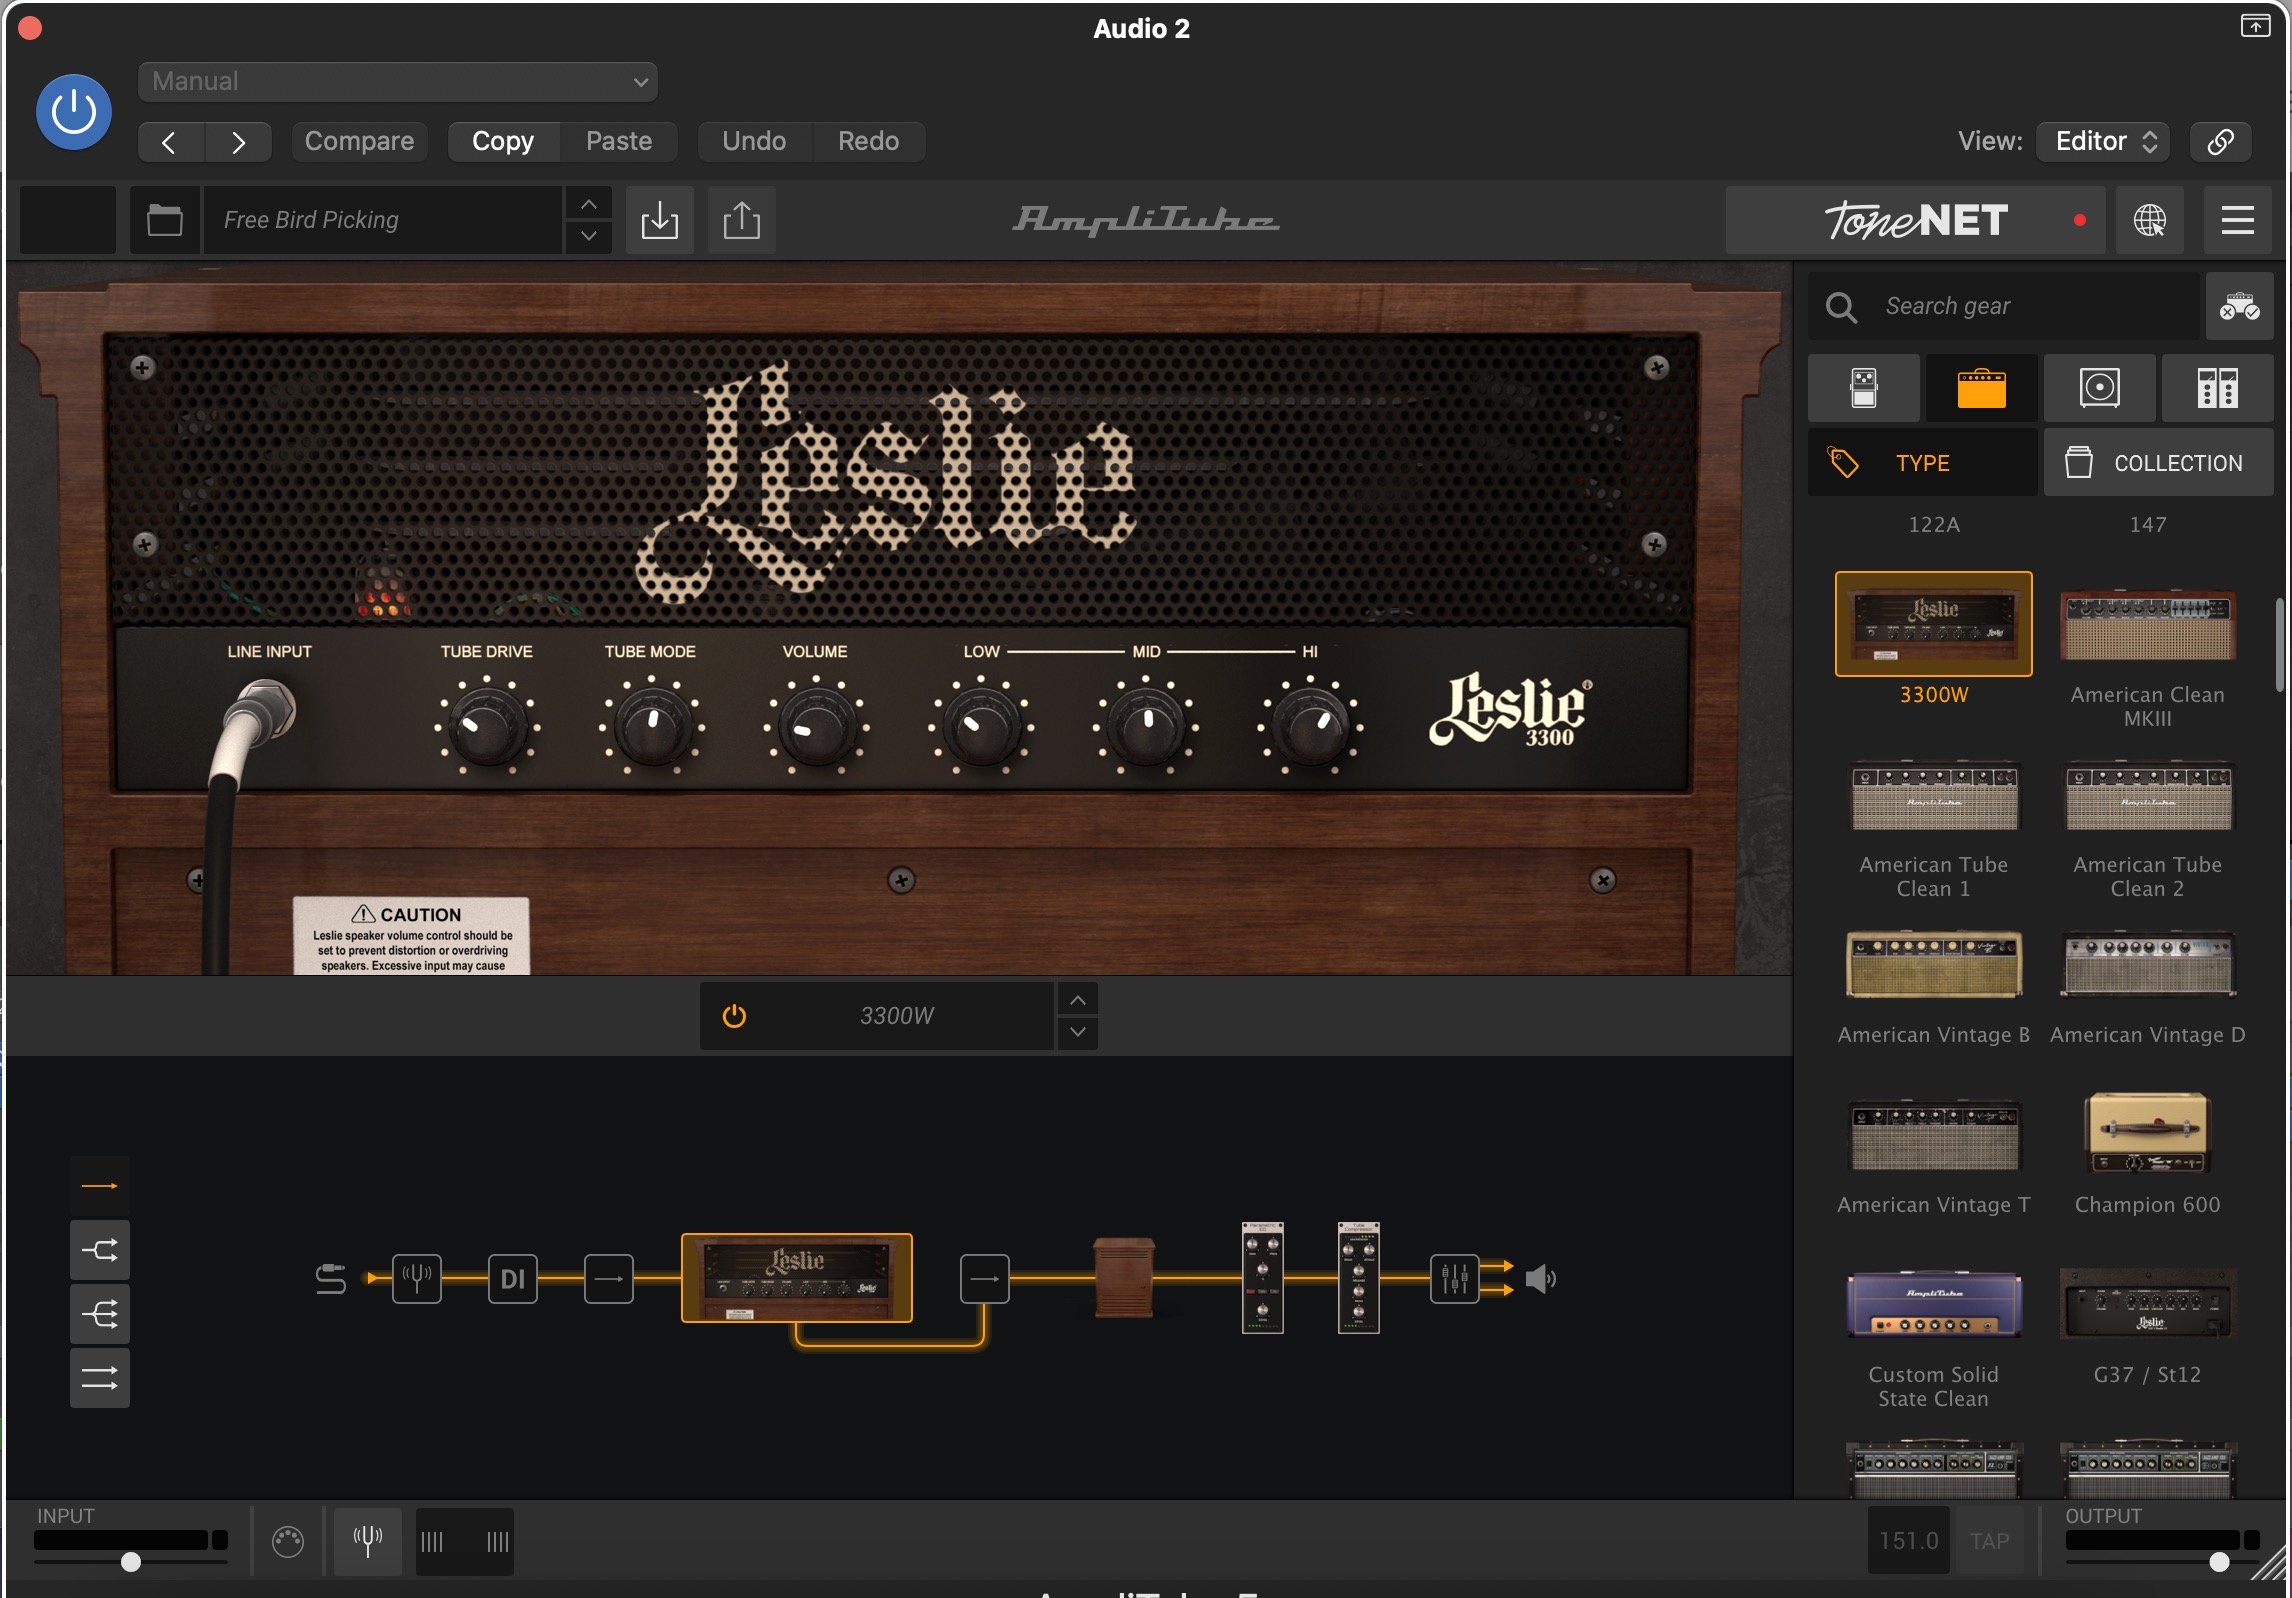Screen dimensions: 2292x1598
Task: Select the Leslie cabinet in signal chain
Action: [1124, 1278]
